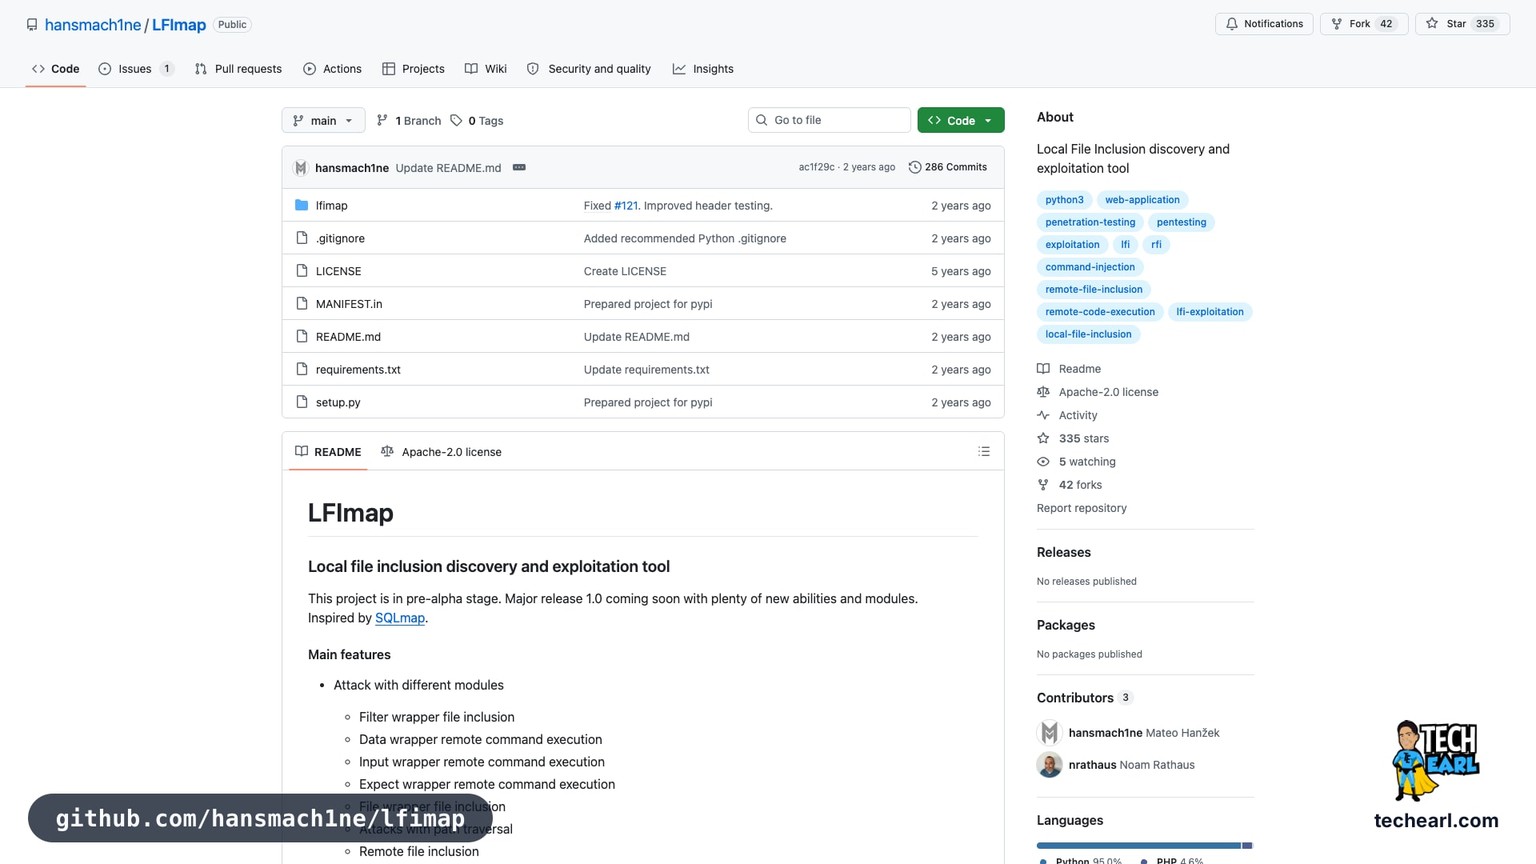1536x864 pixels.
Task: Click the penetration-testing topic tag
Action: (x=1090, y=222)
